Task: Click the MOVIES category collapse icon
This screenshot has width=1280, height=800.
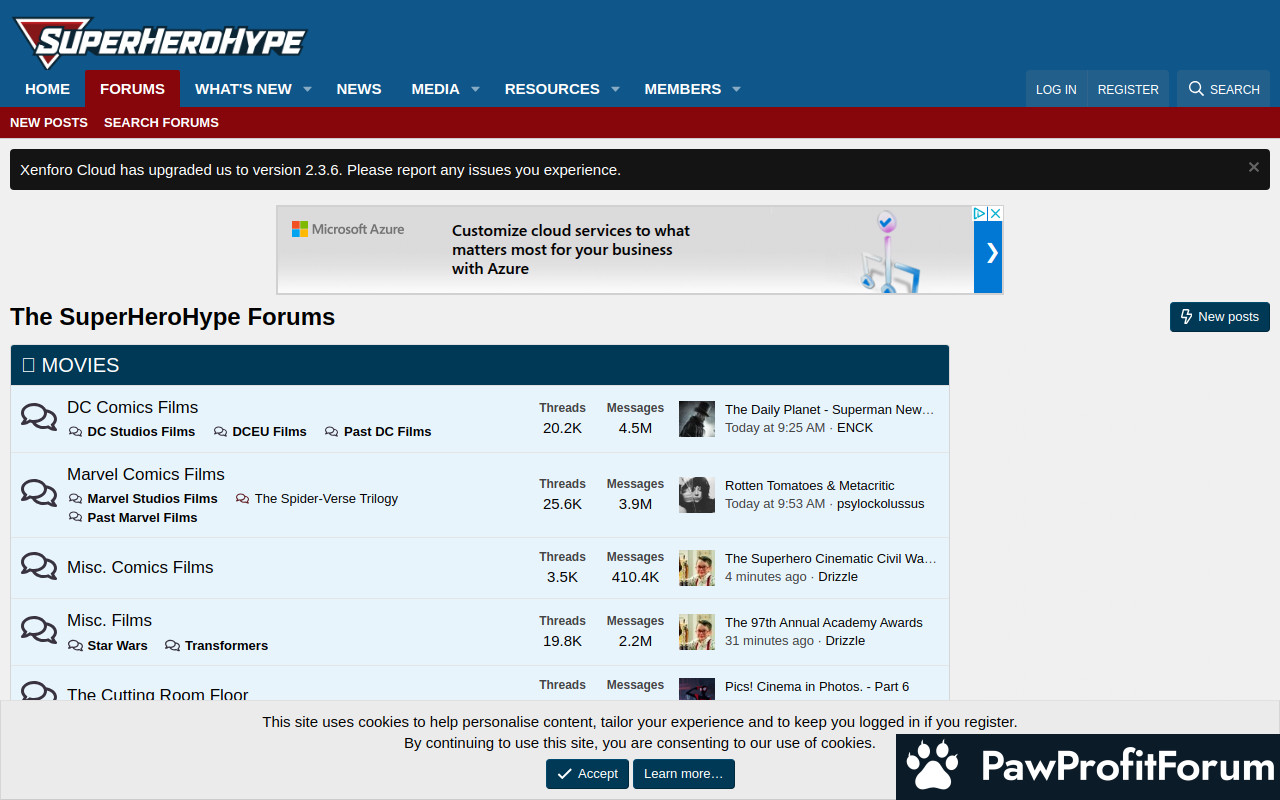Action: (28, 365)
